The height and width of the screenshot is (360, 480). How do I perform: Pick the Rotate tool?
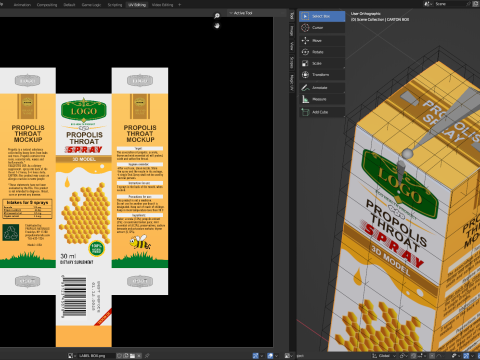322,52
